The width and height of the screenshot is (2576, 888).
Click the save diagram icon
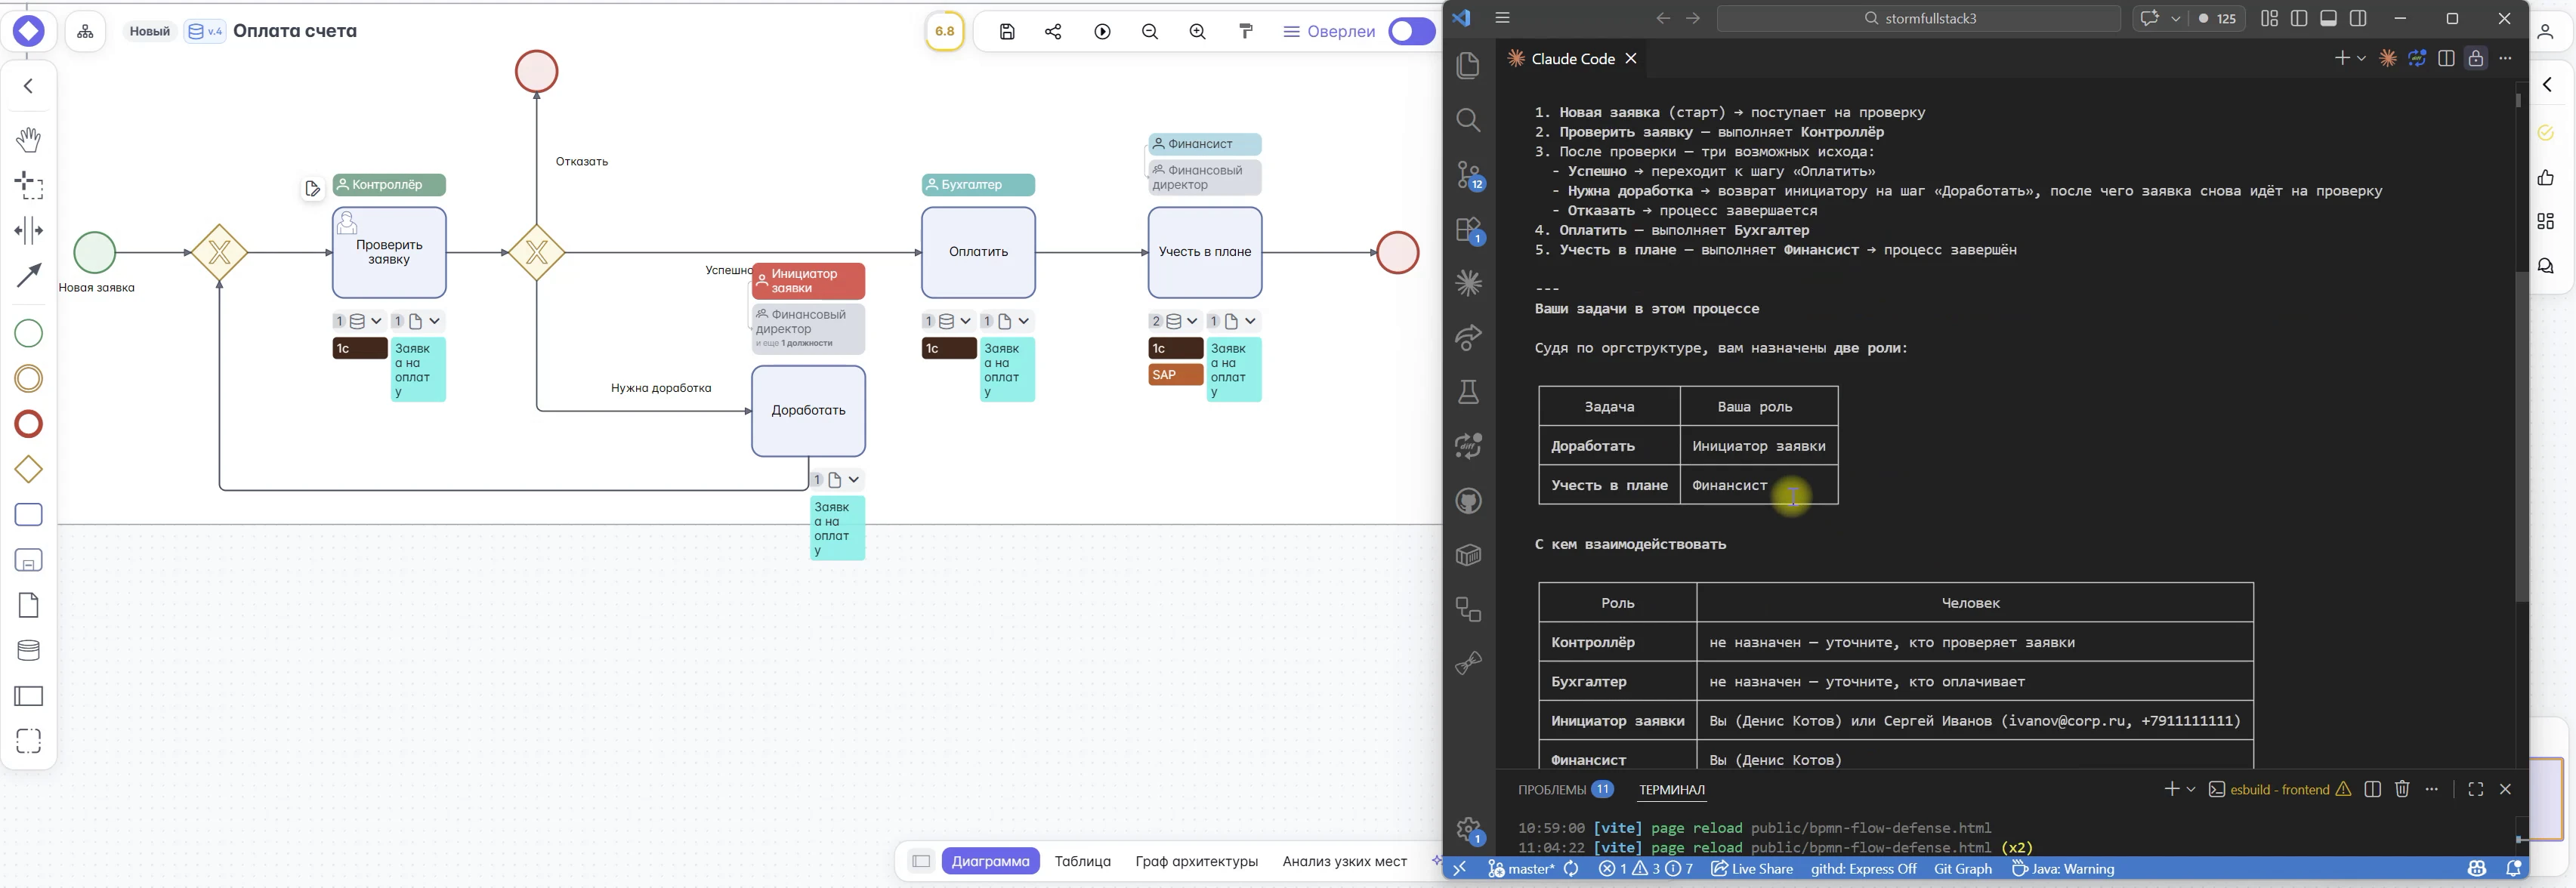1007,32
